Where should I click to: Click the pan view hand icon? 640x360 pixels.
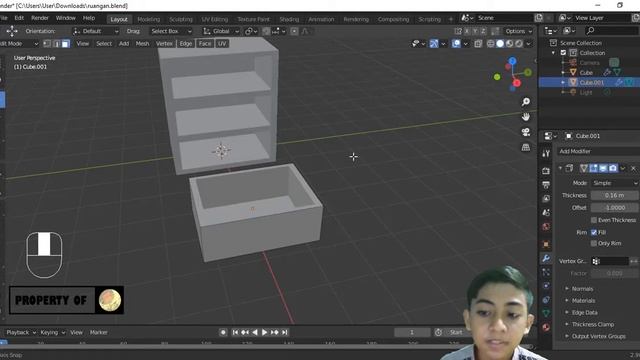click(x=526, y=117)
